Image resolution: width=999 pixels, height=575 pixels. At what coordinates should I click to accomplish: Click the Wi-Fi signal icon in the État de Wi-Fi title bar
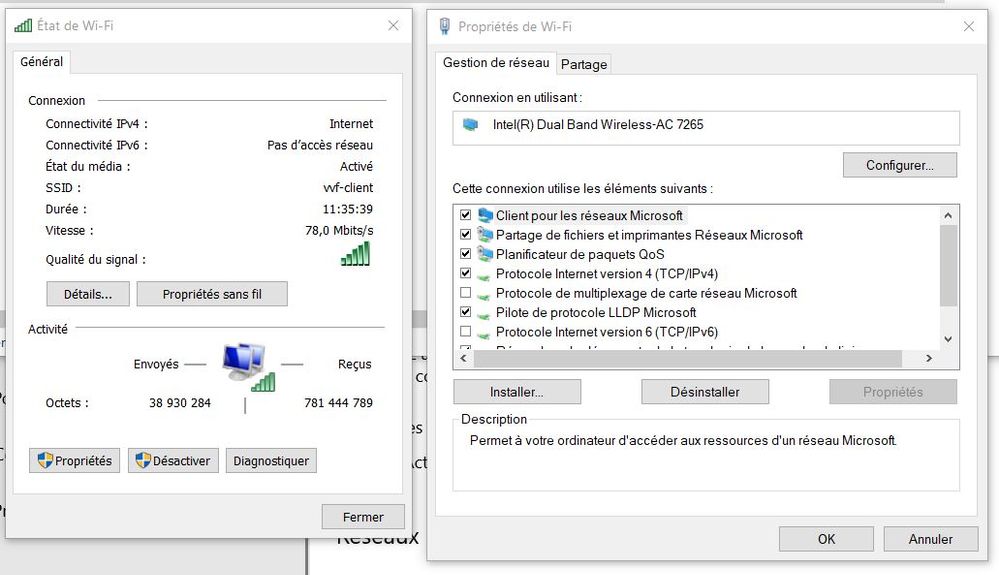click(23, 25)
